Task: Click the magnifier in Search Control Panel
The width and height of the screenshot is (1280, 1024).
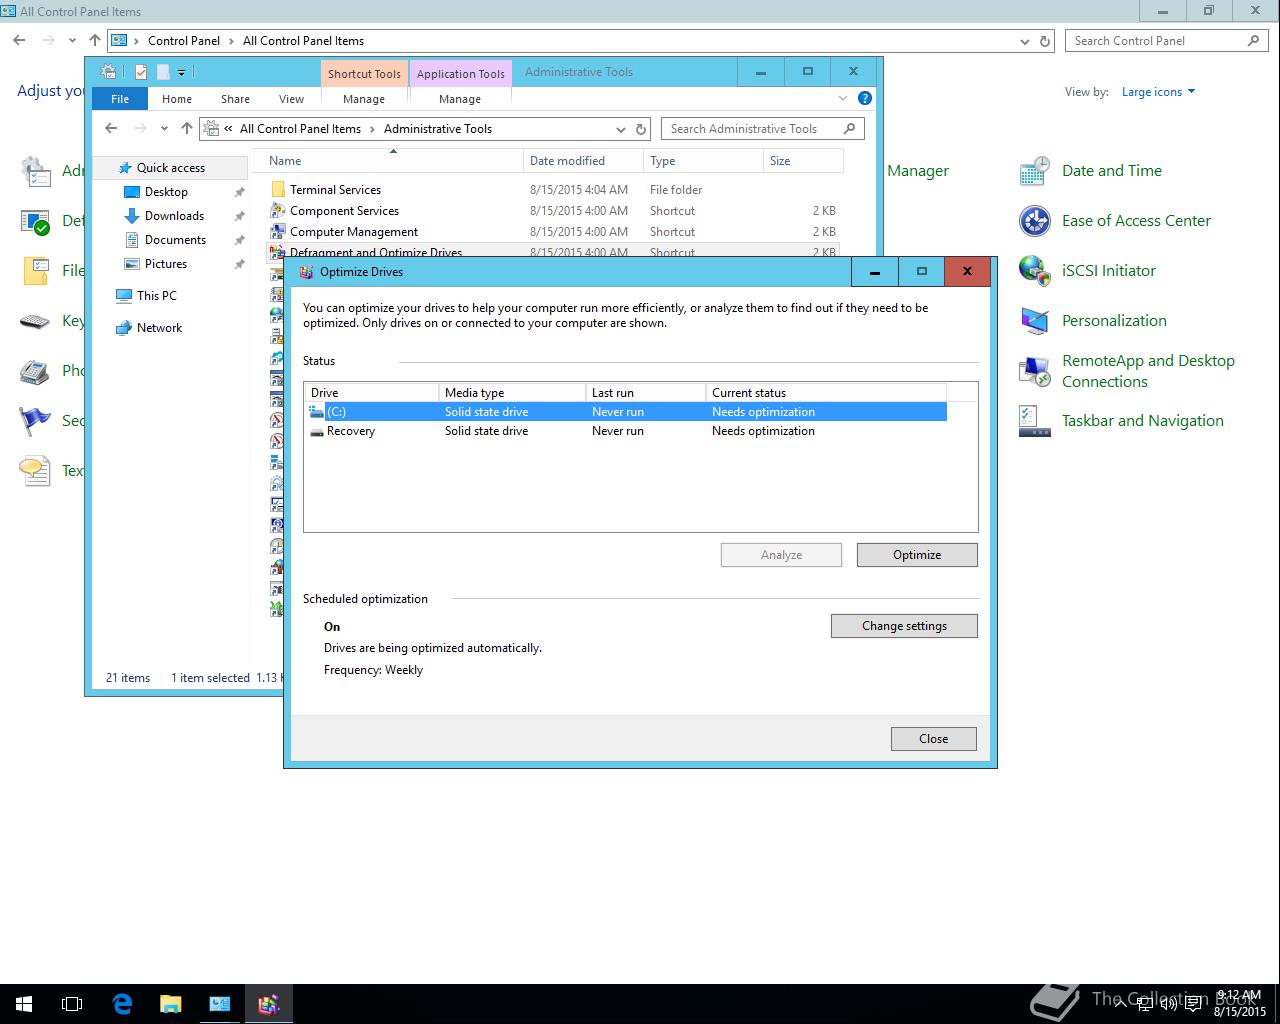Action: [1253, 41]
